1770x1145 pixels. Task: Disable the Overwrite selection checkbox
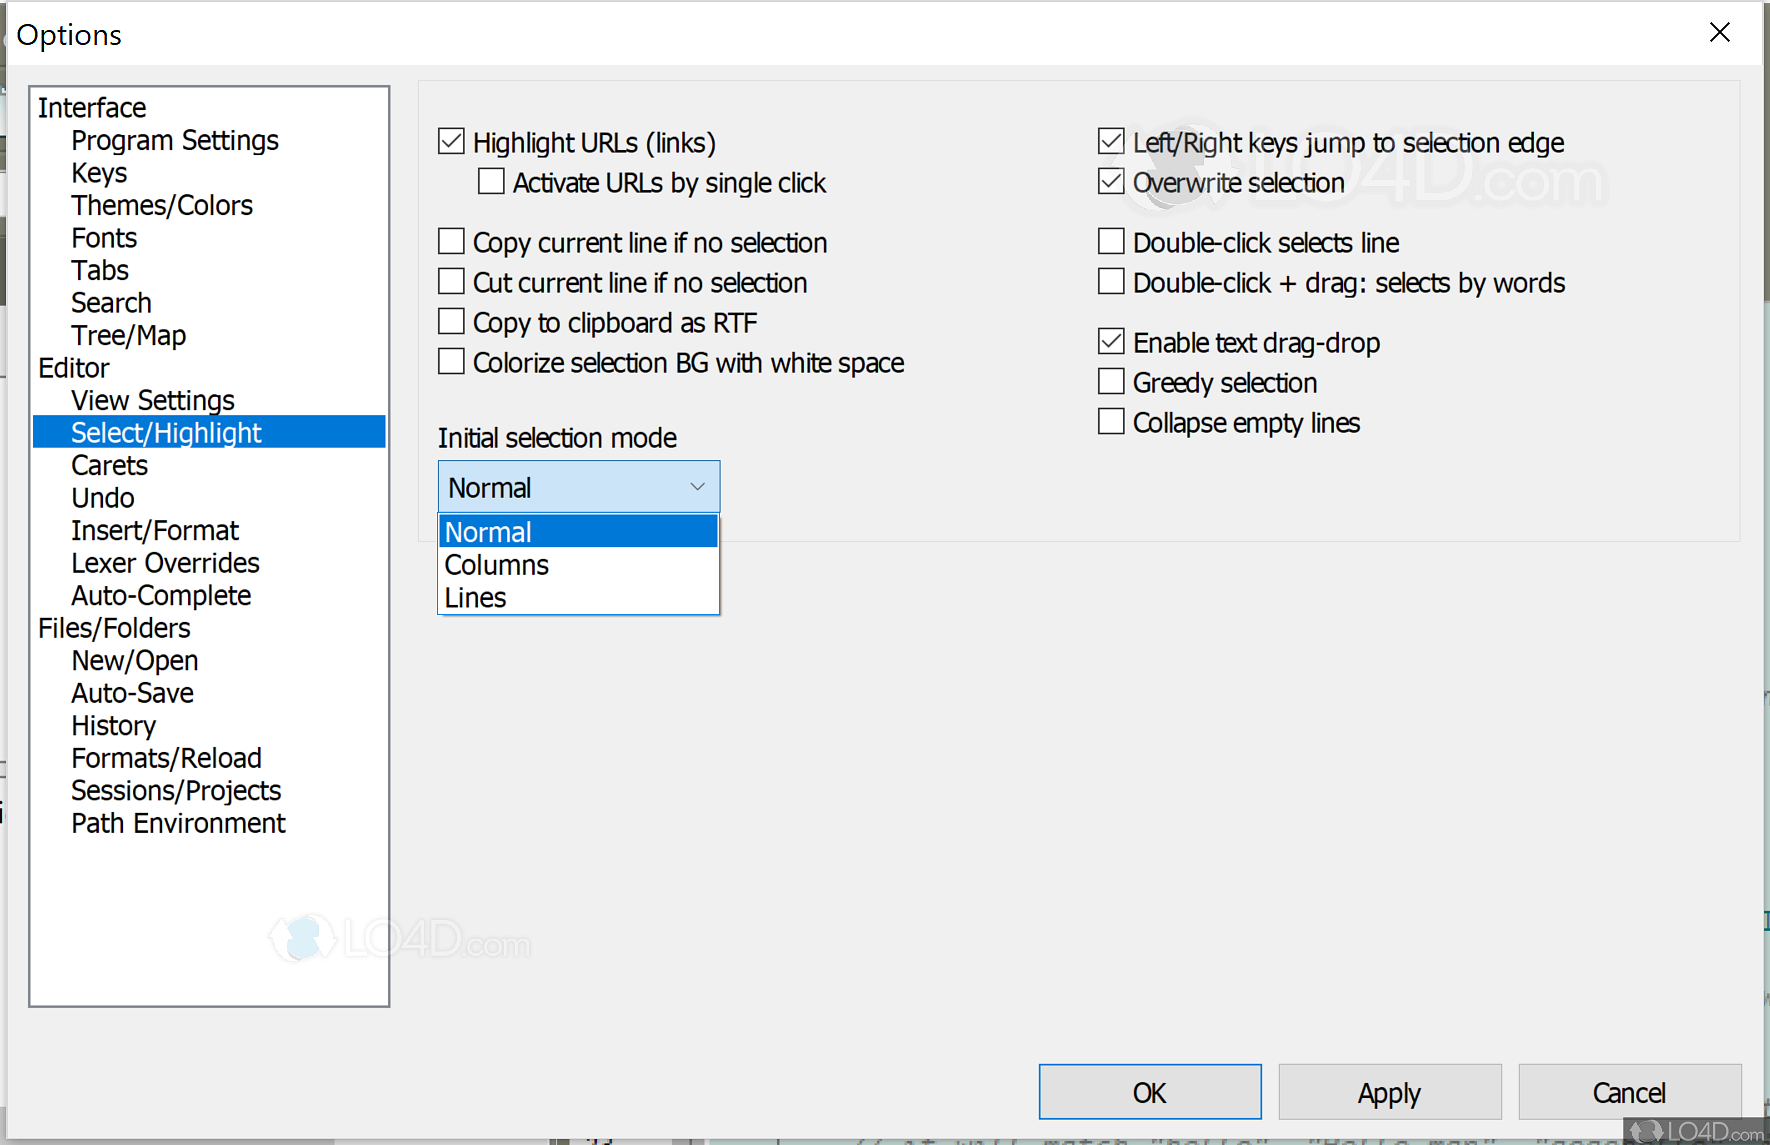click(x=1110, y=181)
